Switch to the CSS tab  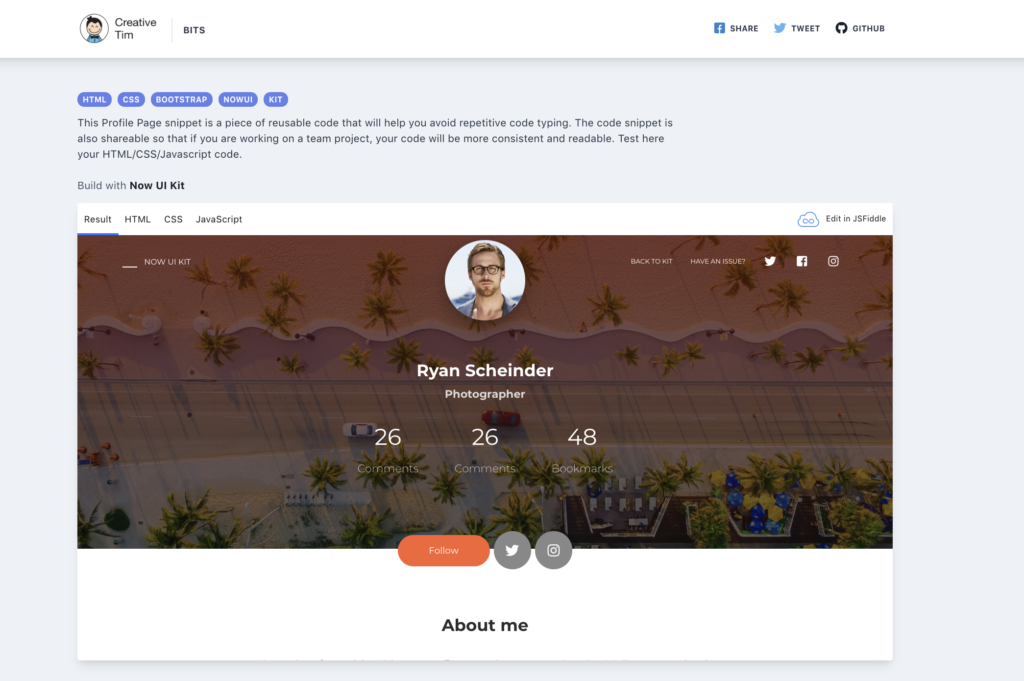(x=173, y=219)
